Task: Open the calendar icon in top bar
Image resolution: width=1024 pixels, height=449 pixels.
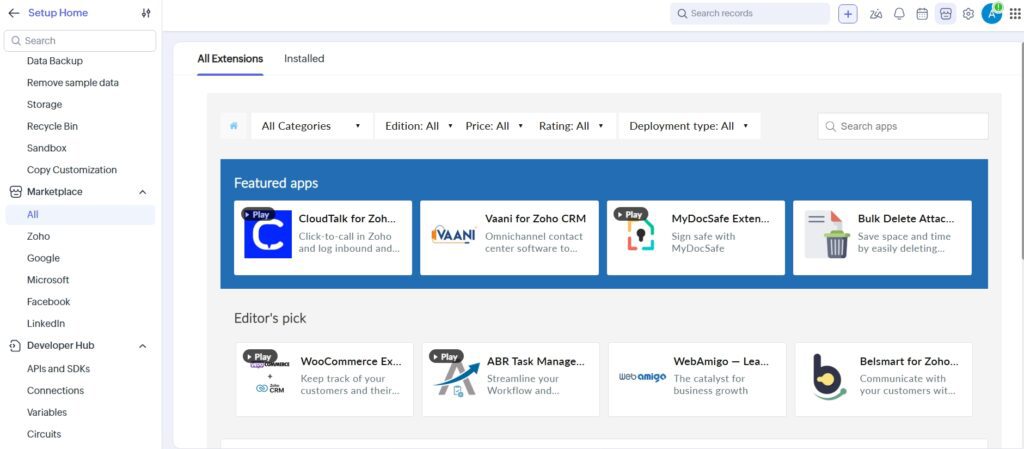Action: tap(922, 14)
